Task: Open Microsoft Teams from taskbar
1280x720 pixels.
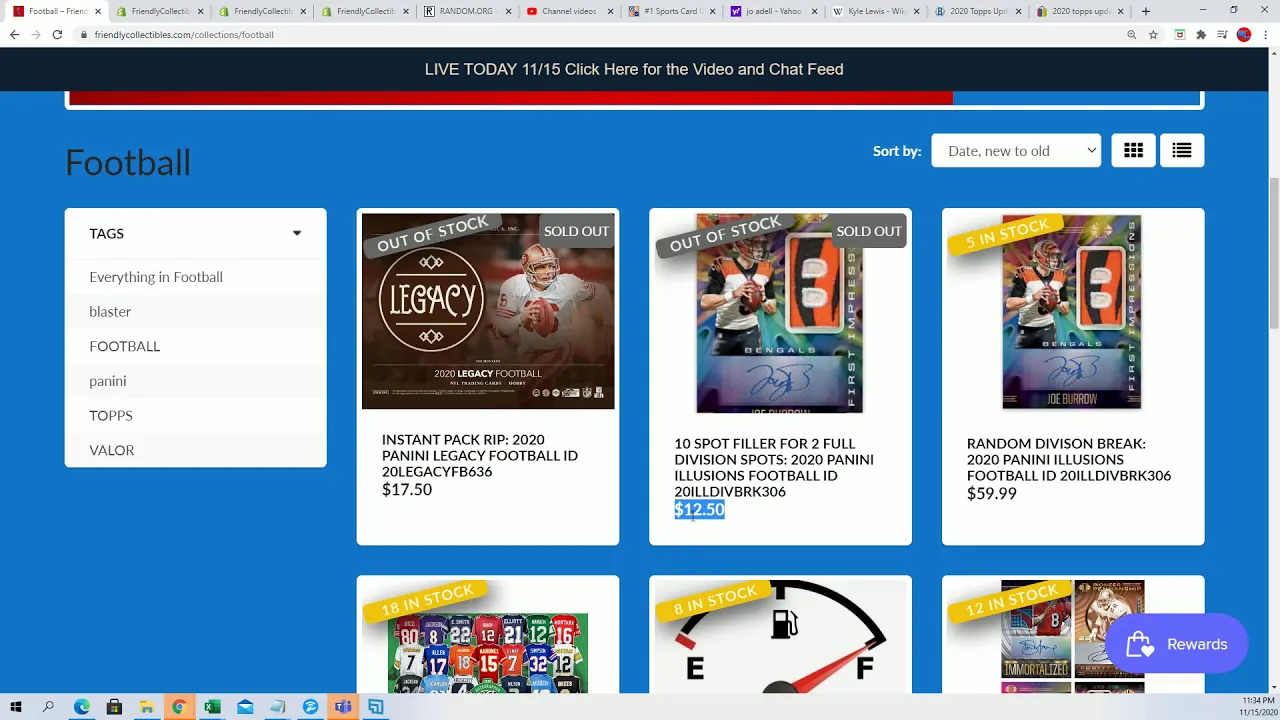Action: tap(343, 707)
